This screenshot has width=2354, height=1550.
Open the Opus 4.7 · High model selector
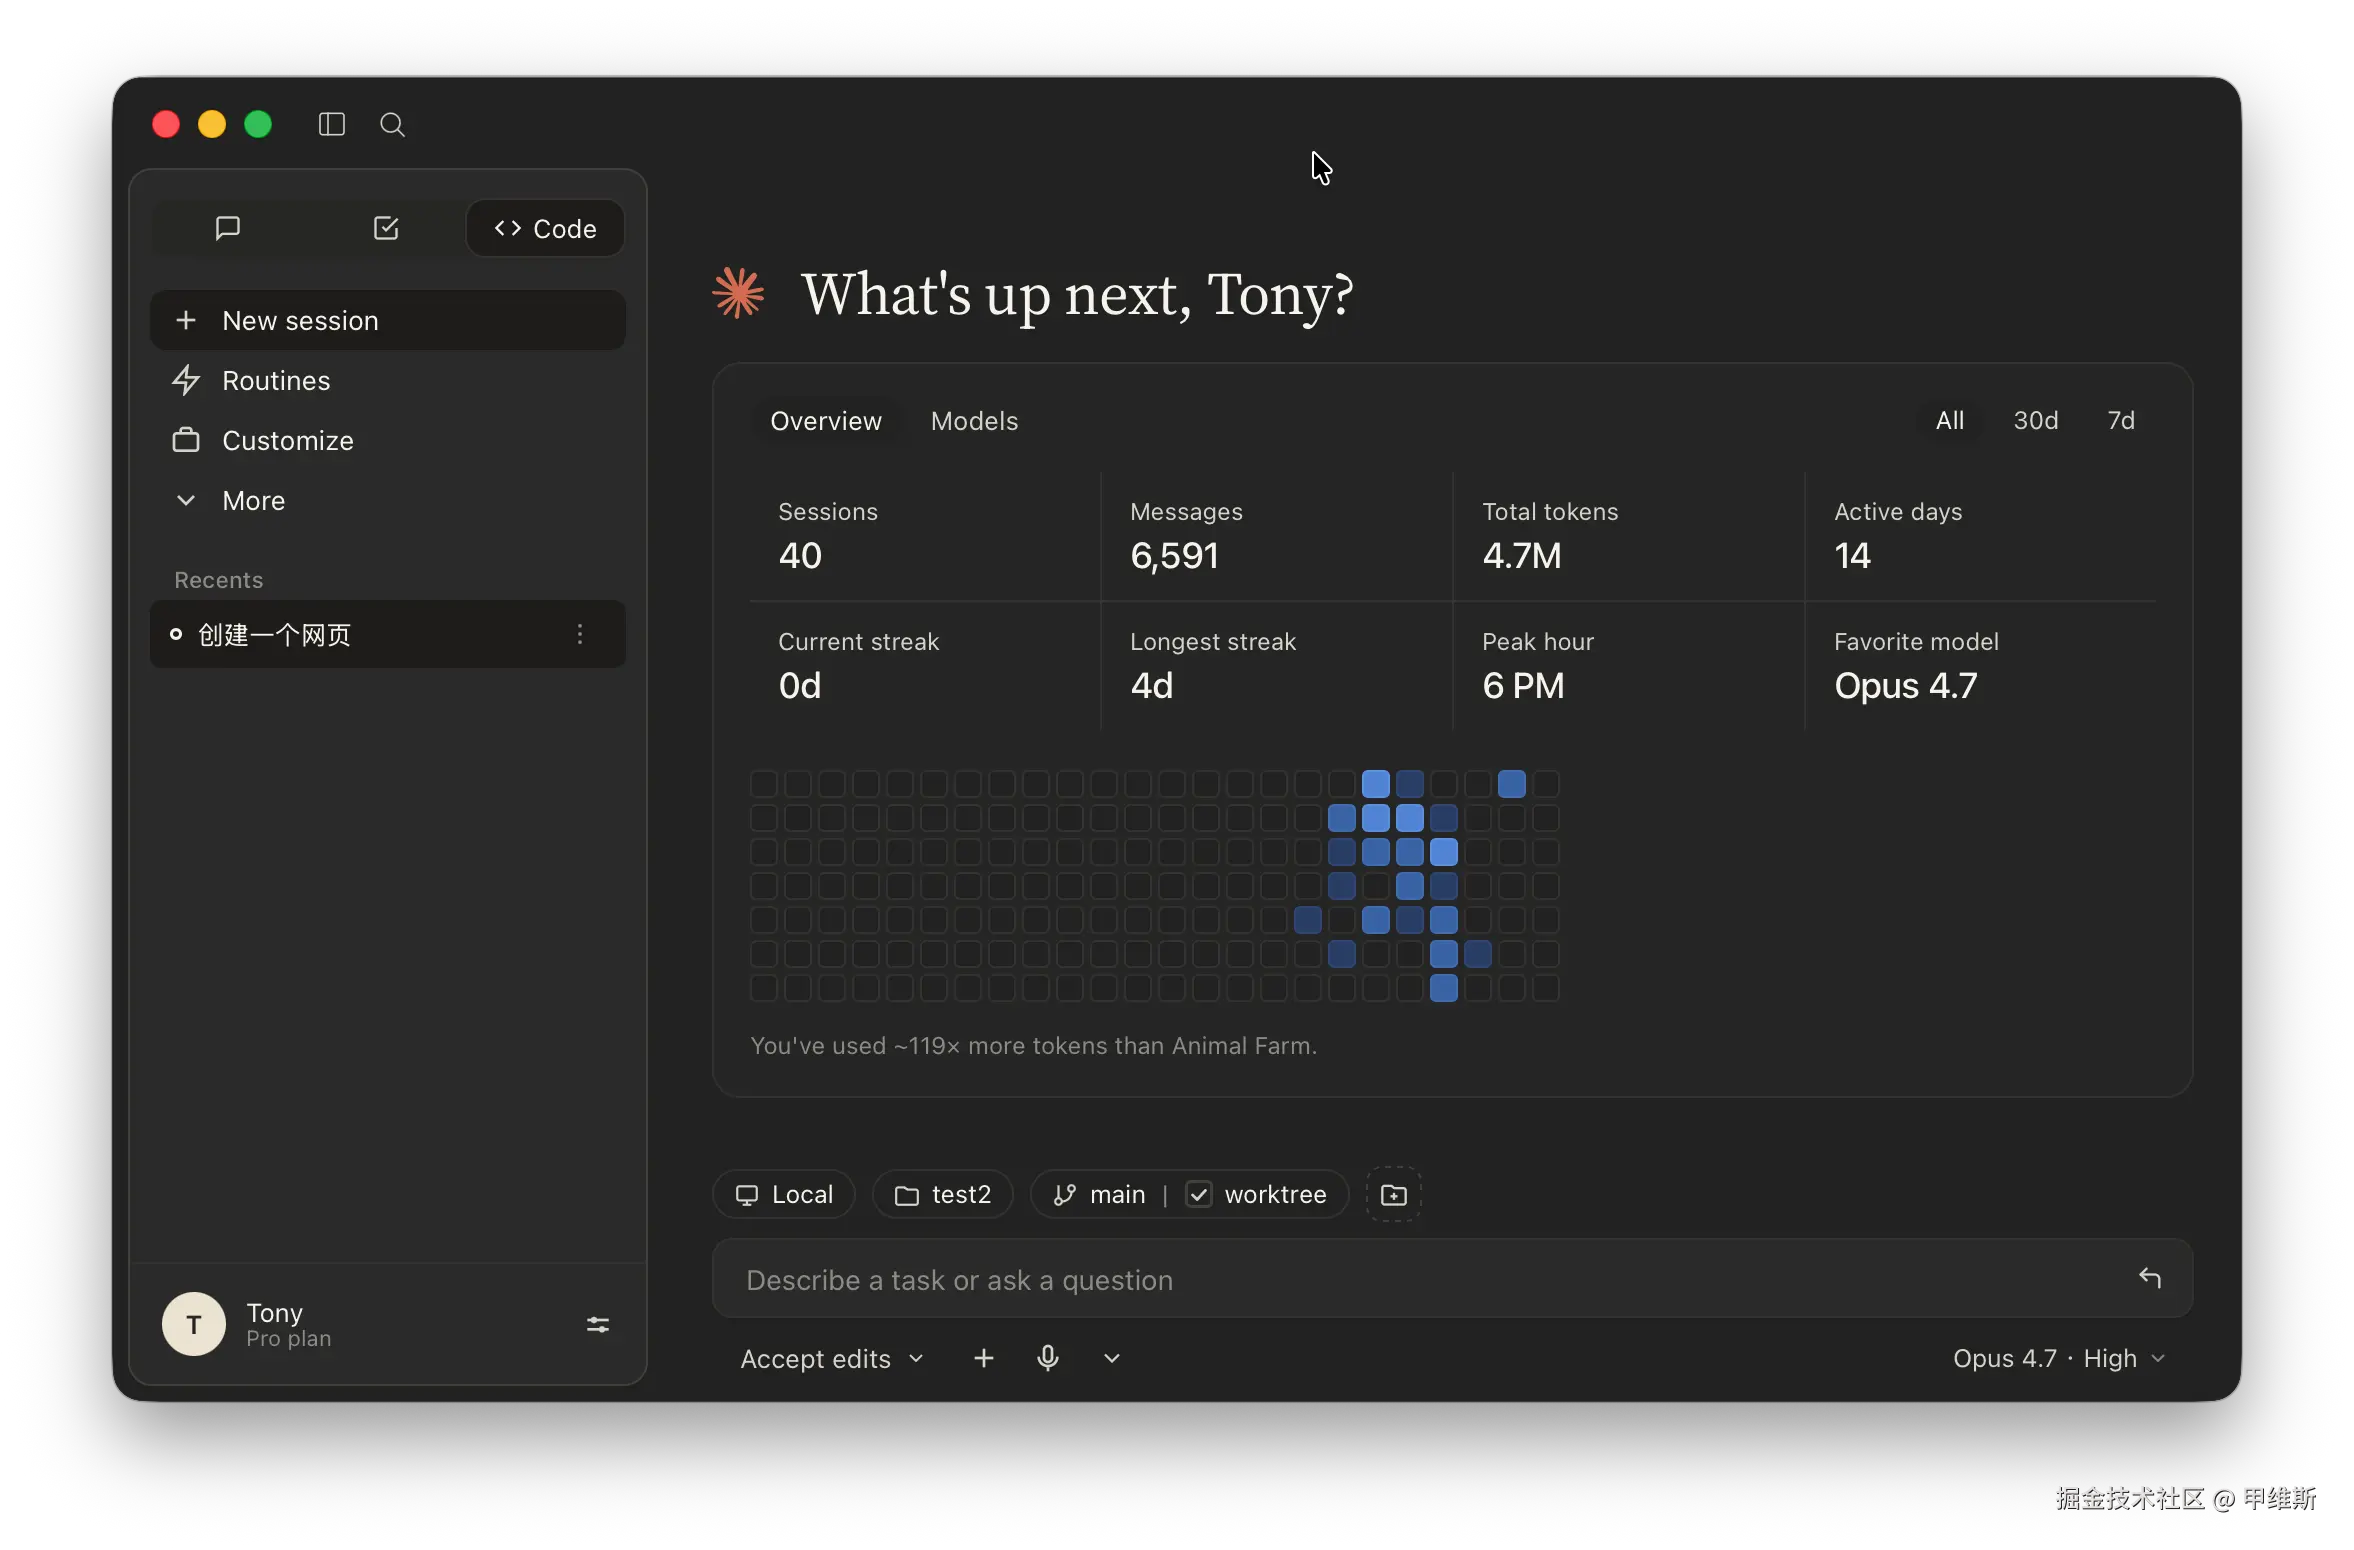click(2058, 1358)
